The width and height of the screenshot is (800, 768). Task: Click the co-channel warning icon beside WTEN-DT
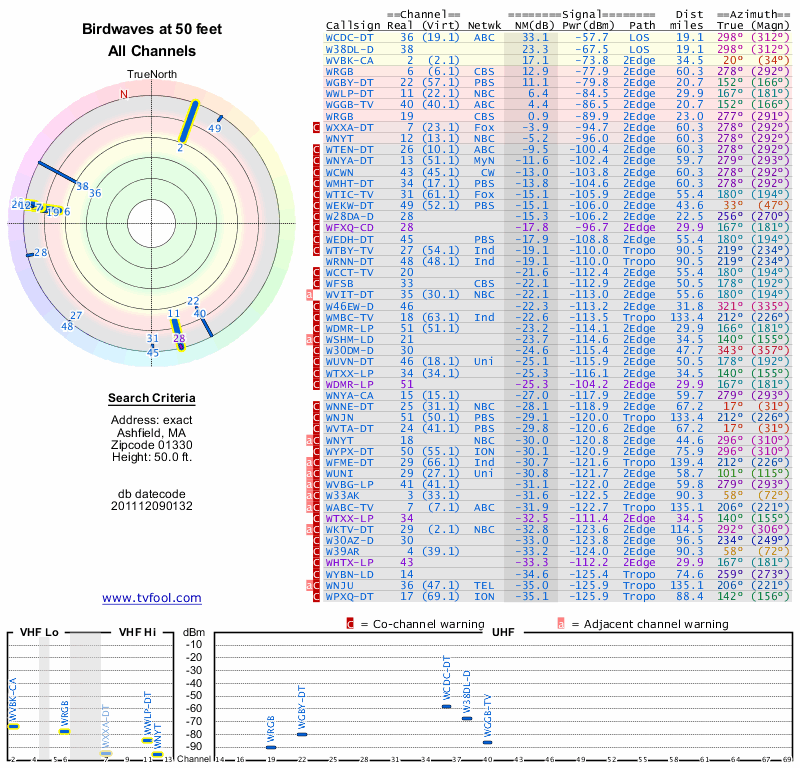point(317,148)
